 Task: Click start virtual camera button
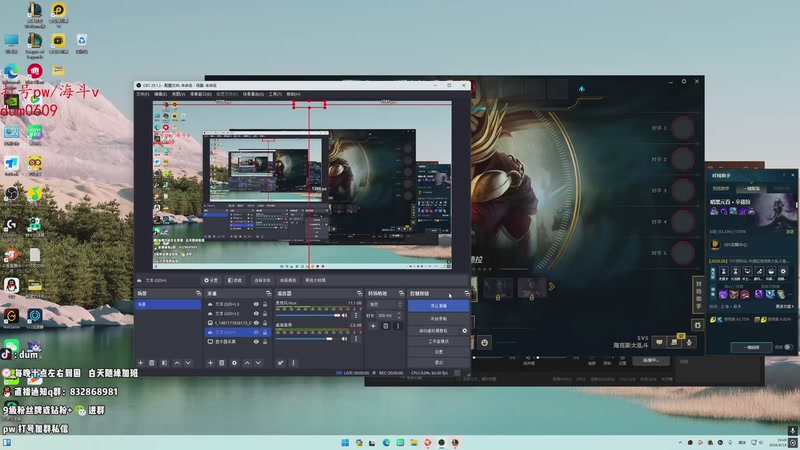coord(434,331)
